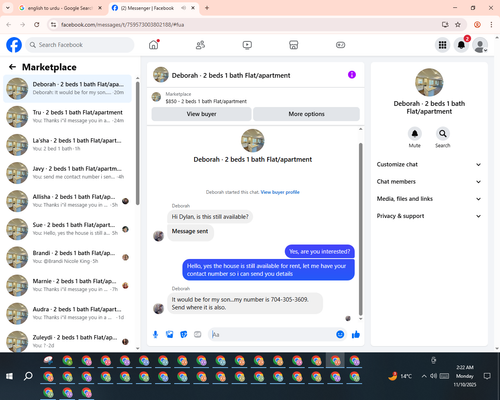The image size is (500, 400).
Task: Open the Friends icon in top bar
Action: tap(200, 45)
